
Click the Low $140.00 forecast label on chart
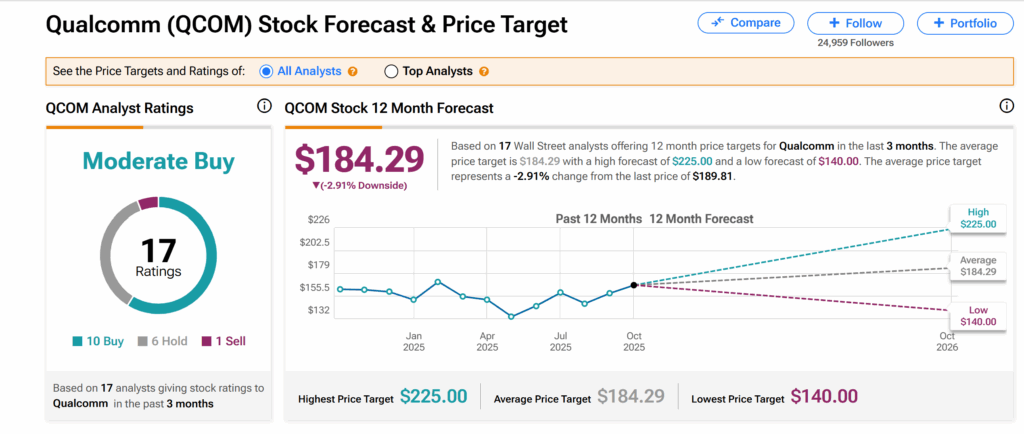(977, 315)
